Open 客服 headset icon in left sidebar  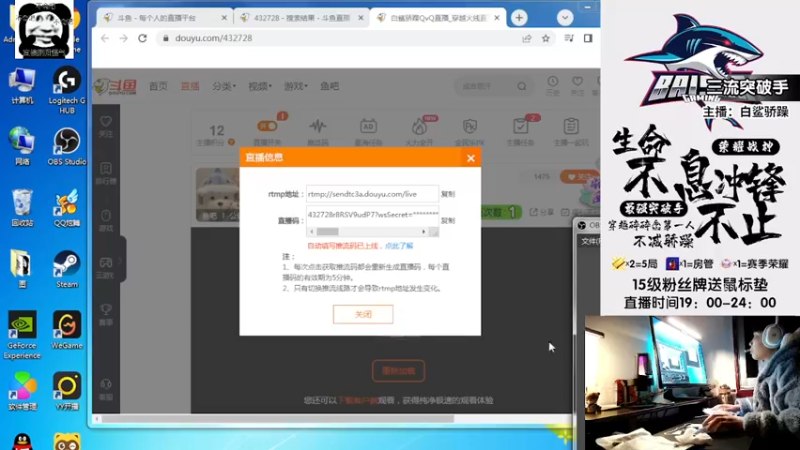[106, 389]
